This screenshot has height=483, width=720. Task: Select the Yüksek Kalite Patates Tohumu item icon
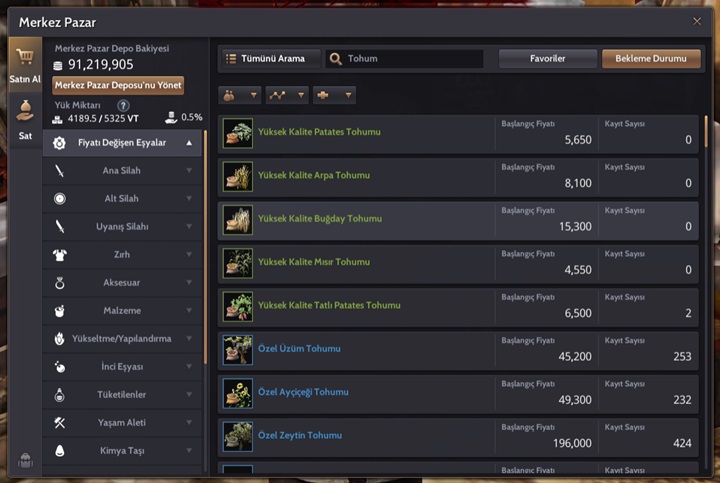pyautogui.click(x=238, y=133)
